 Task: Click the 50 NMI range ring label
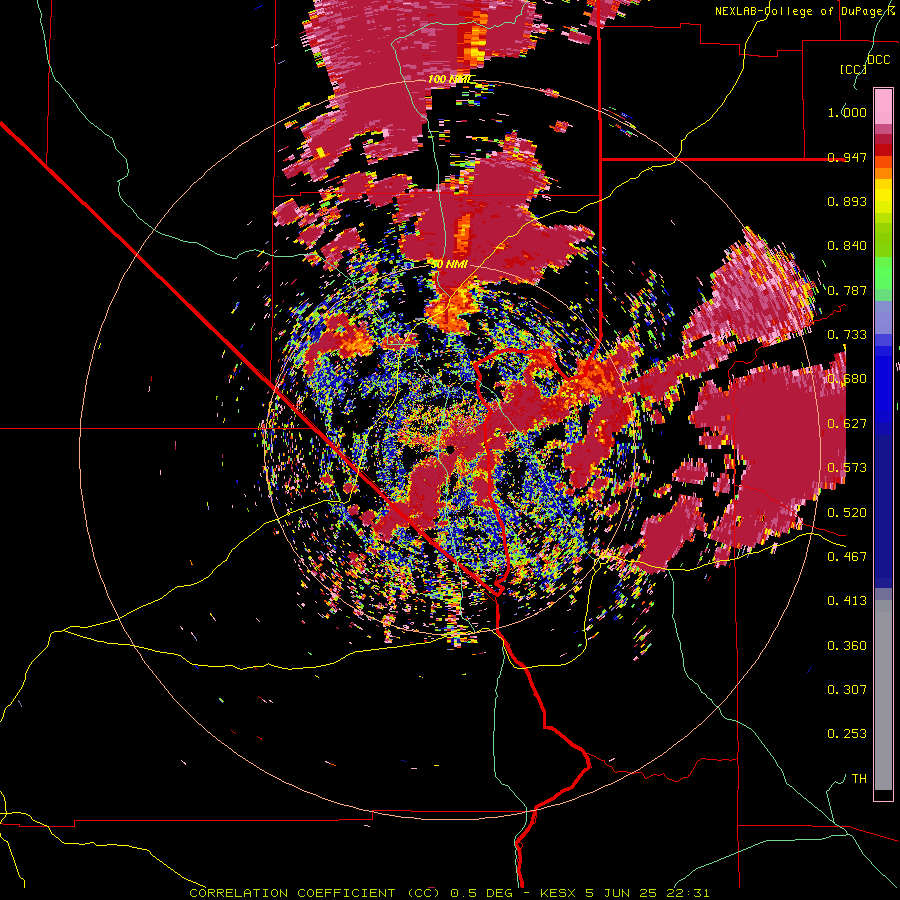coord(450,265)
